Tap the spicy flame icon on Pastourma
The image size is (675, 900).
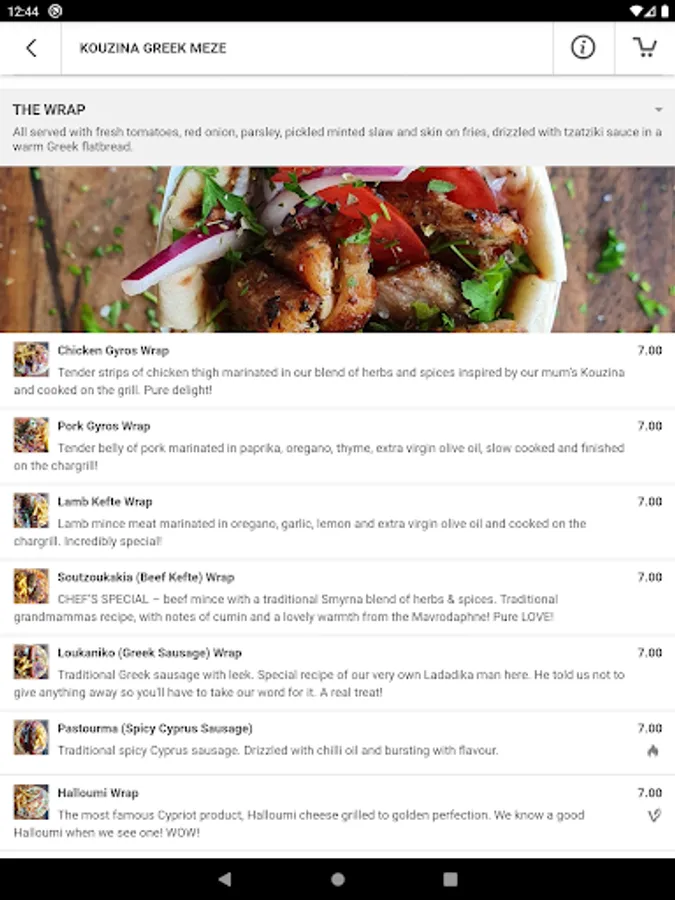[x=653, y=751]
